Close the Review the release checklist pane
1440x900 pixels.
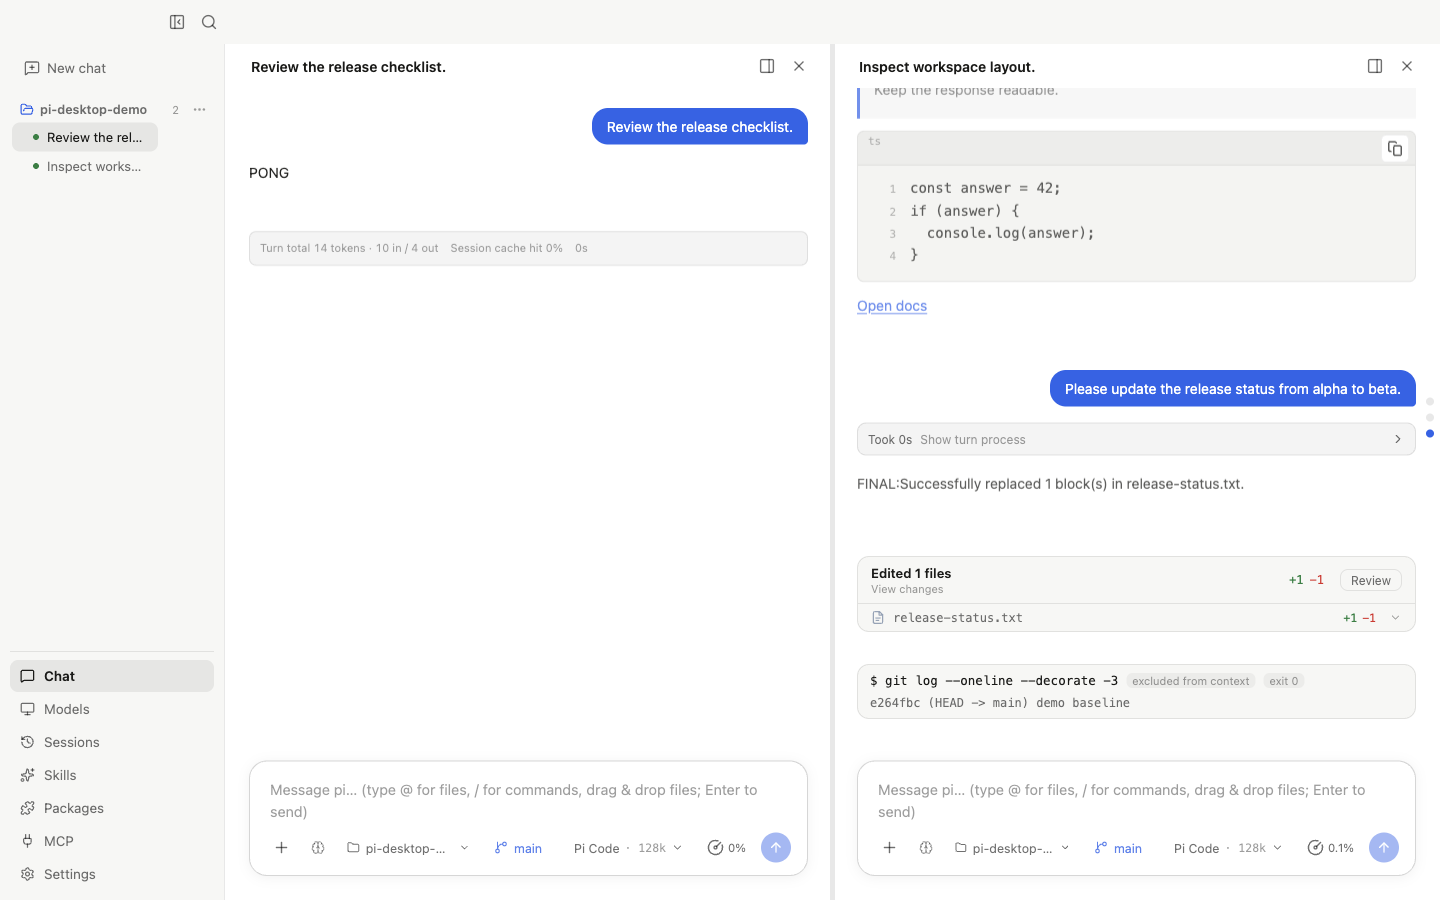[799, 66]
